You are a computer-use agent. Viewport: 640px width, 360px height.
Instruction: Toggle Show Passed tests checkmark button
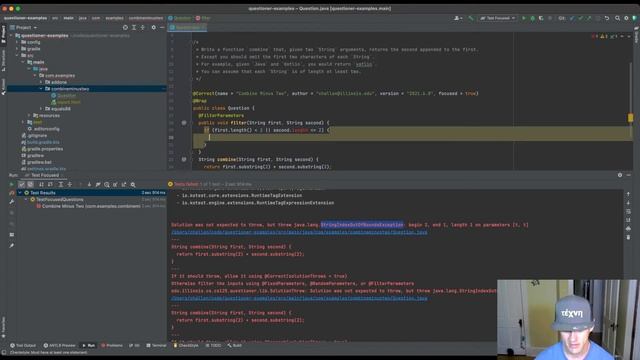pos(22,184)
